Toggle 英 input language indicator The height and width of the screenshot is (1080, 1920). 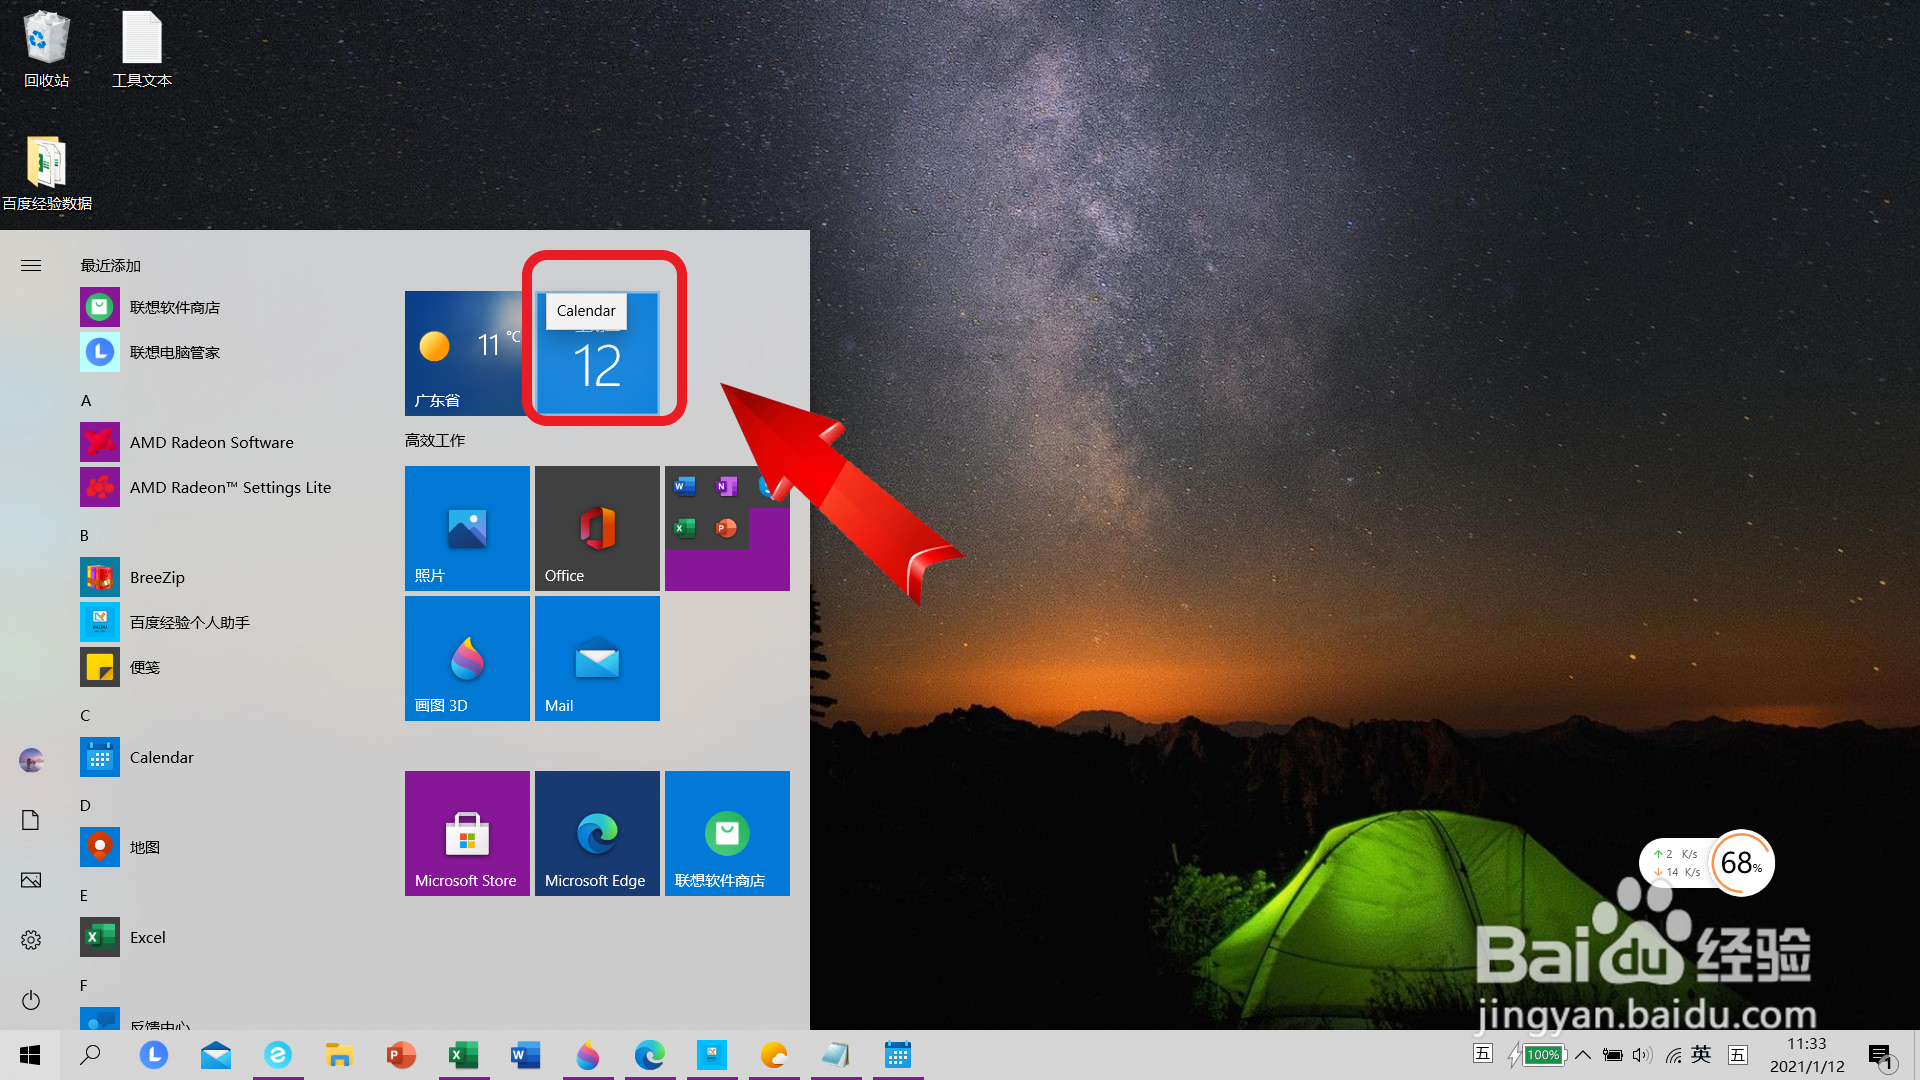(1701, 1054)
